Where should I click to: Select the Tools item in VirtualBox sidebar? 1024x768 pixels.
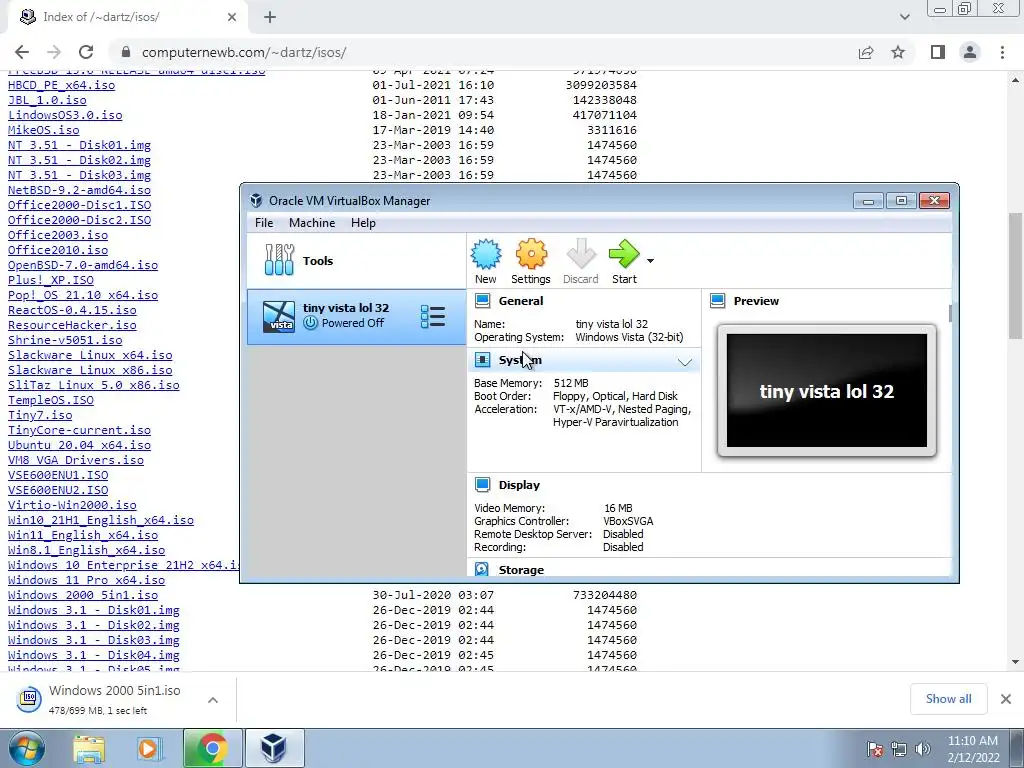click(357, 261)
